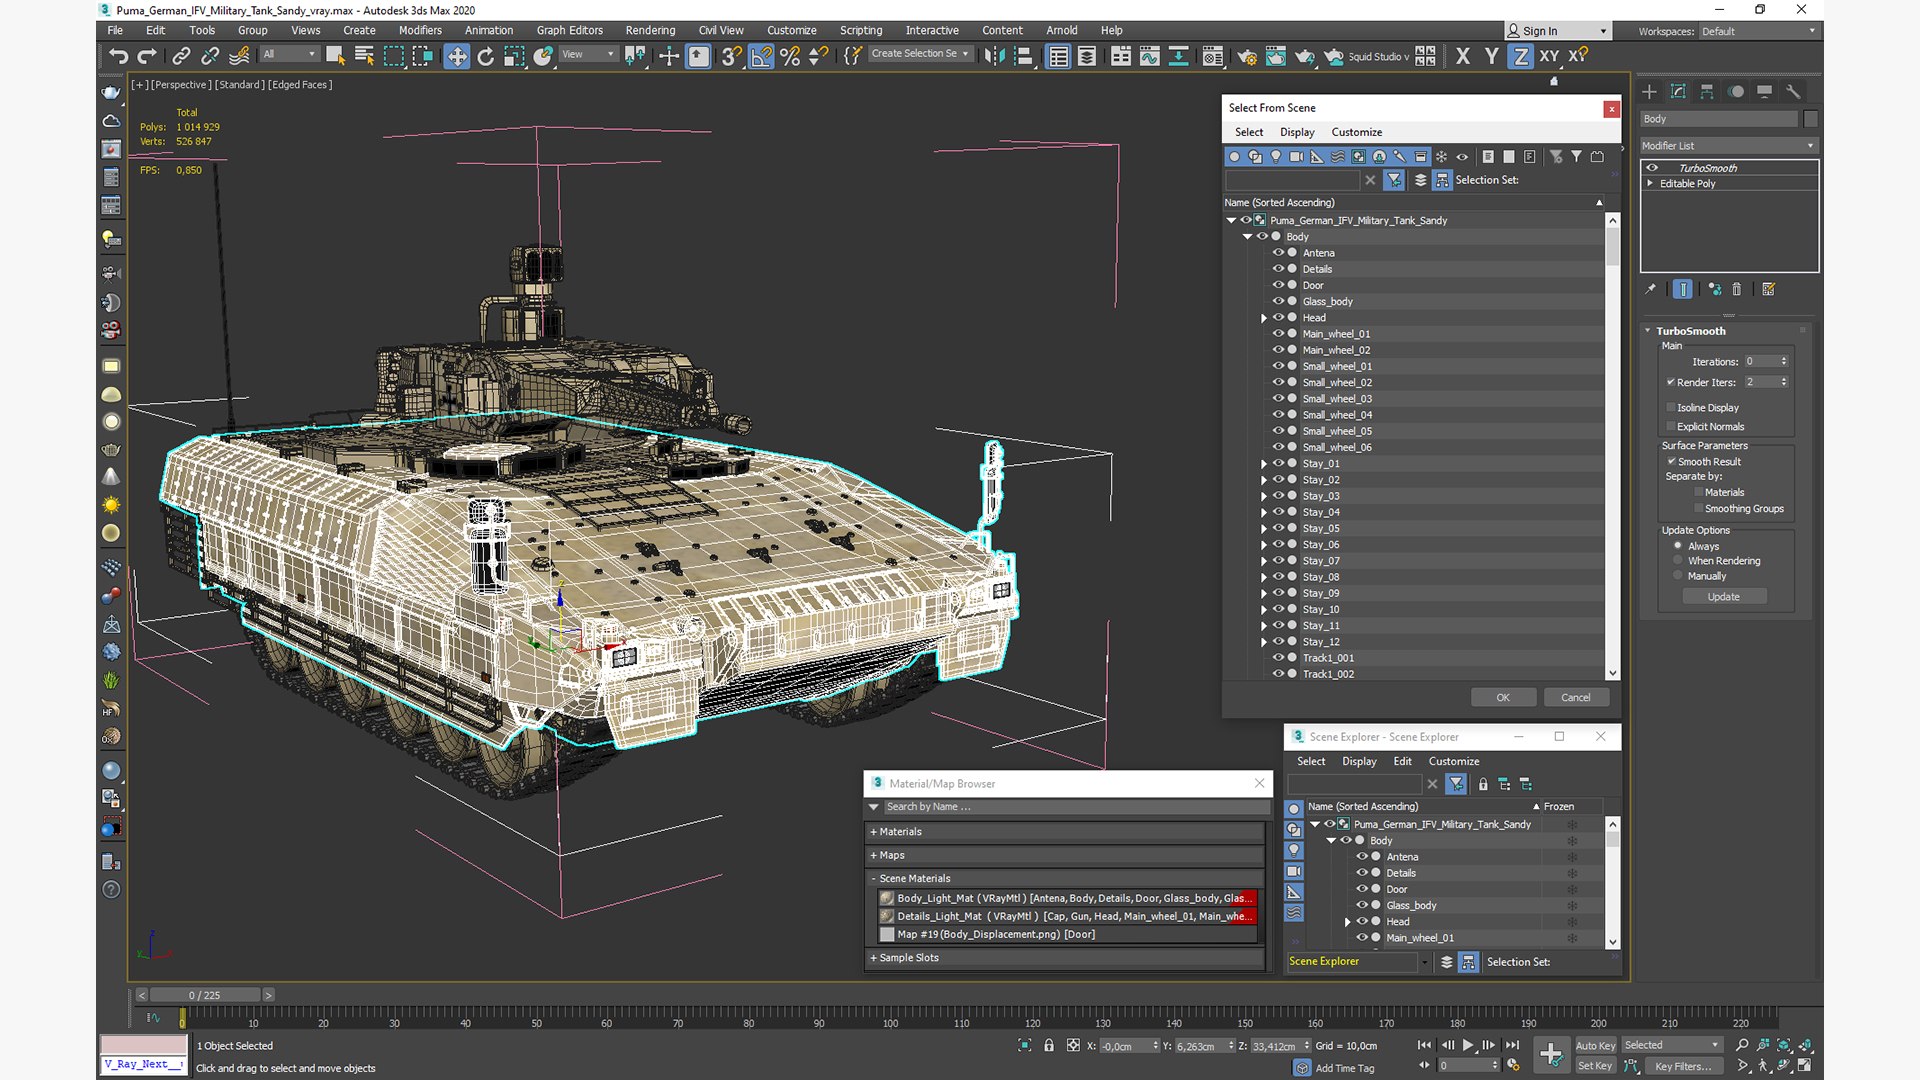This screenshot has width=1920, height=1080.
Task: Open Customize menu in Scene Explorer
Action: tap(1453, 761)
